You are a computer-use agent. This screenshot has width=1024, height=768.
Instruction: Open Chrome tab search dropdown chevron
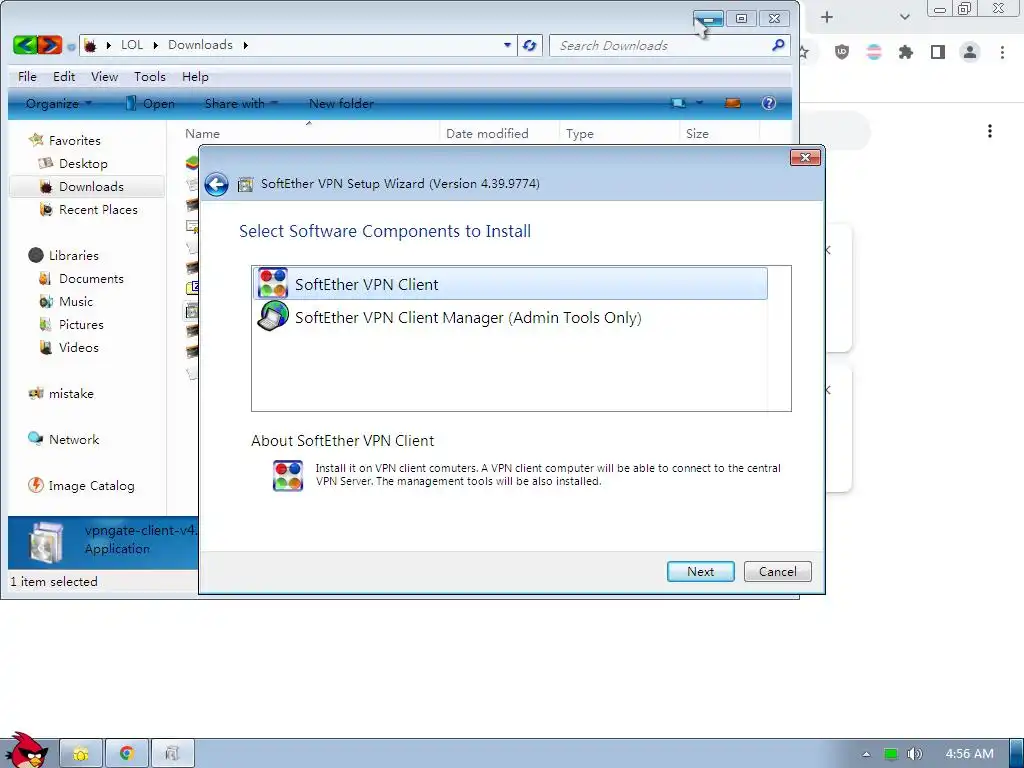(904, 17)
